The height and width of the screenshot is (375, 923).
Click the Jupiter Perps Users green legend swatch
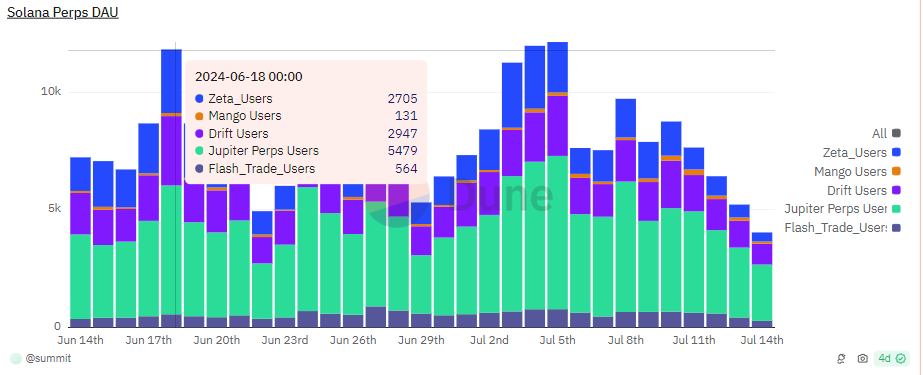pyautogui.click(x=897, y=209)
